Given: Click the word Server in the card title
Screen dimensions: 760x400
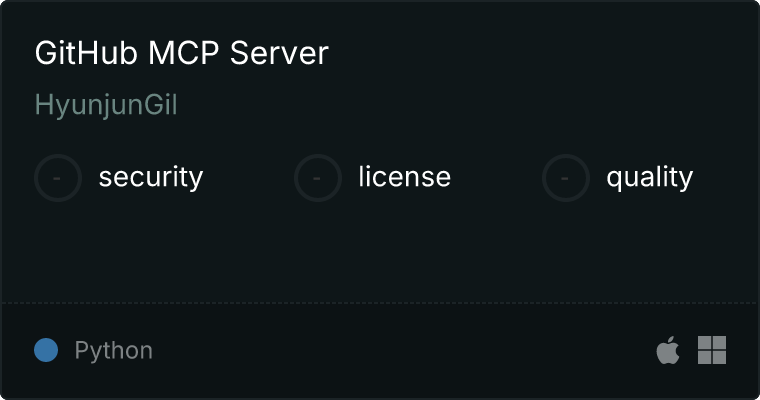Looking at the screenshot, I should tap(279, 53).
